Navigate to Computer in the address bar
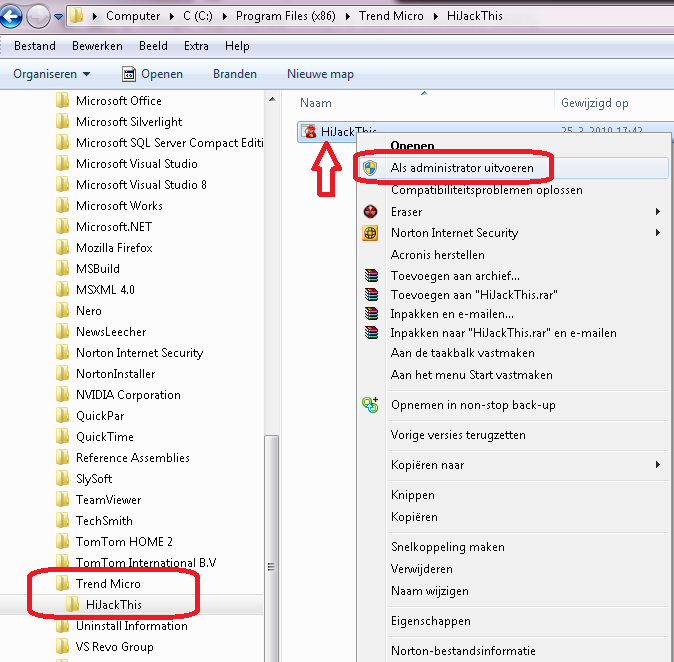Screen dimensions: 674x662 pos(133,16)
